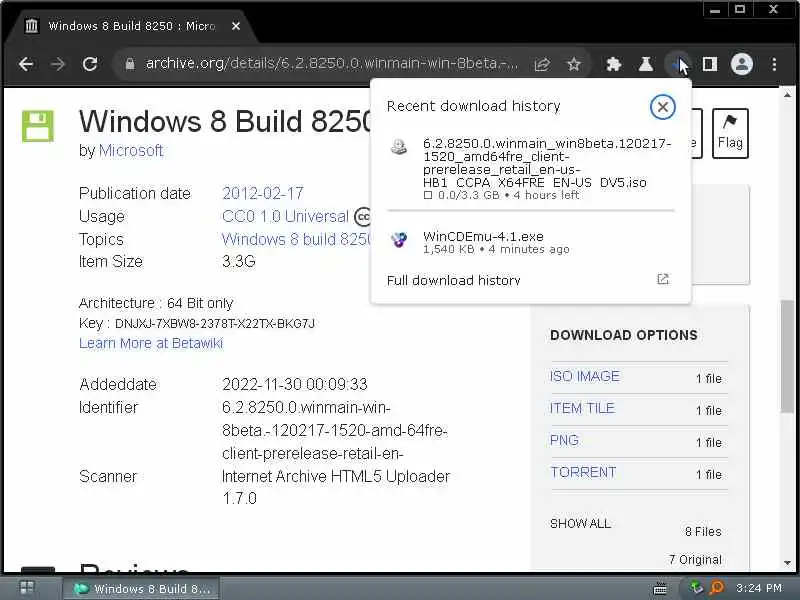The height and width of the screenshot is (600, 800).
Task: Open the WinCDEmu-4.1.exe download entry
Action: coord(531,242)
